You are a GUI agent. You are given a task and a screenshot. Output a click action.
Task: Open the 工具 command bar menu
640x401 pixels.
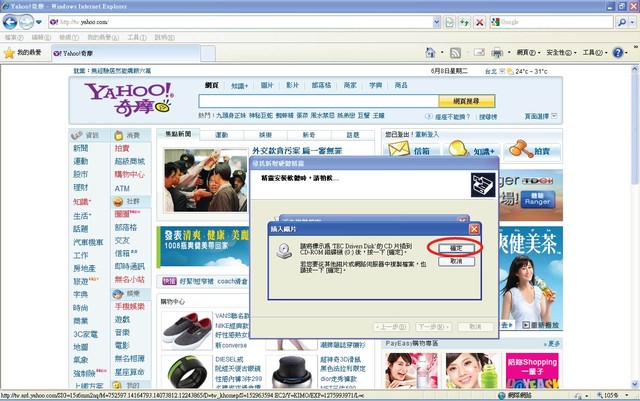point(595,52)
